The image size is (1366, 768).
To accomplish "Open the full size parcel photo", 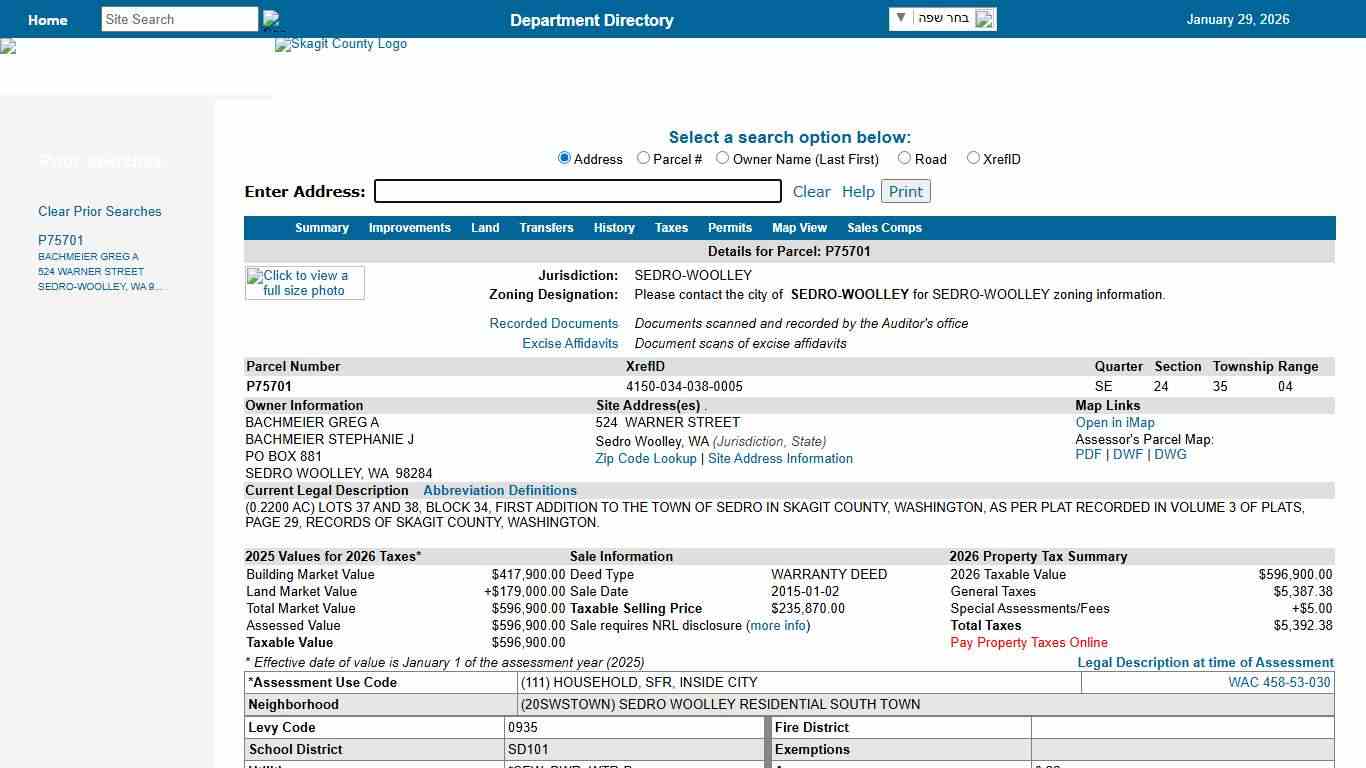I will point(305,283).
